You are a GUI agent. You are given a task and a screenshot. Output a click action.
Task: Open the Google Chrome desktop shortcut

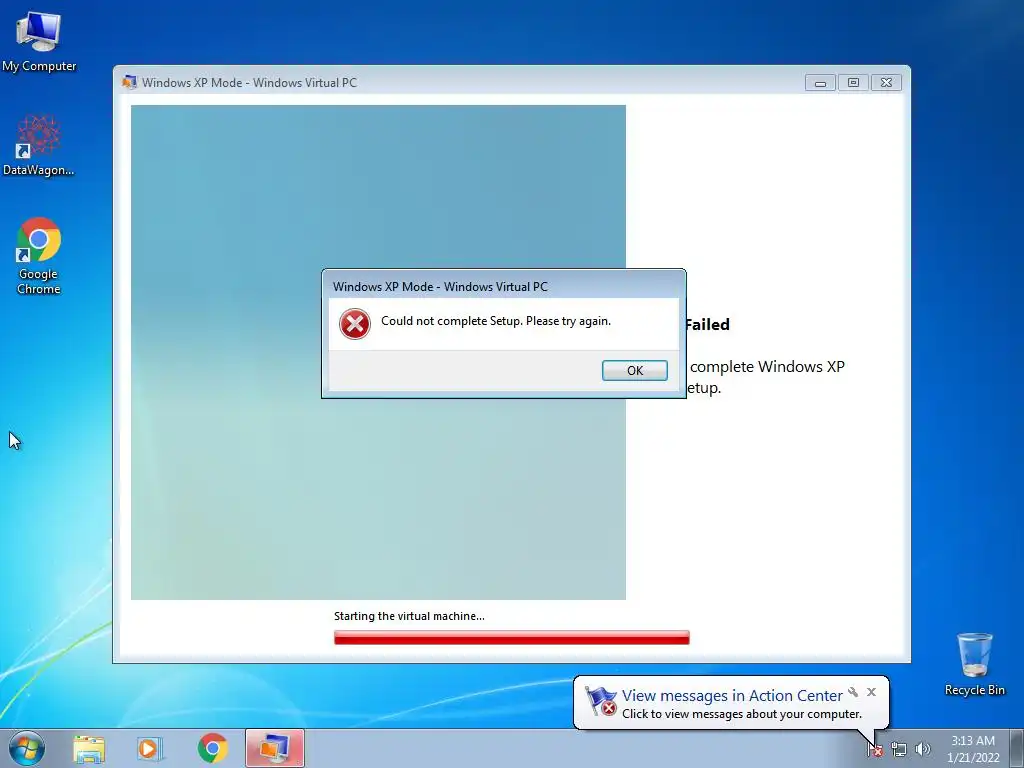pyautogui.click(x=39, y=256)
